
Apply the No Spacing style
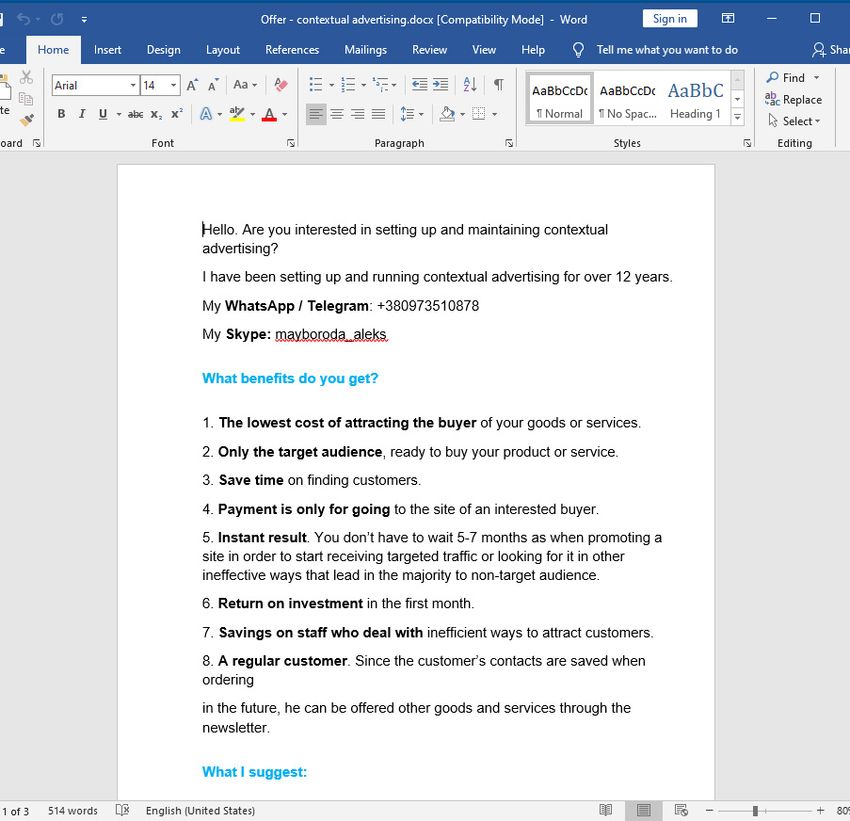(x=628, y=99)
